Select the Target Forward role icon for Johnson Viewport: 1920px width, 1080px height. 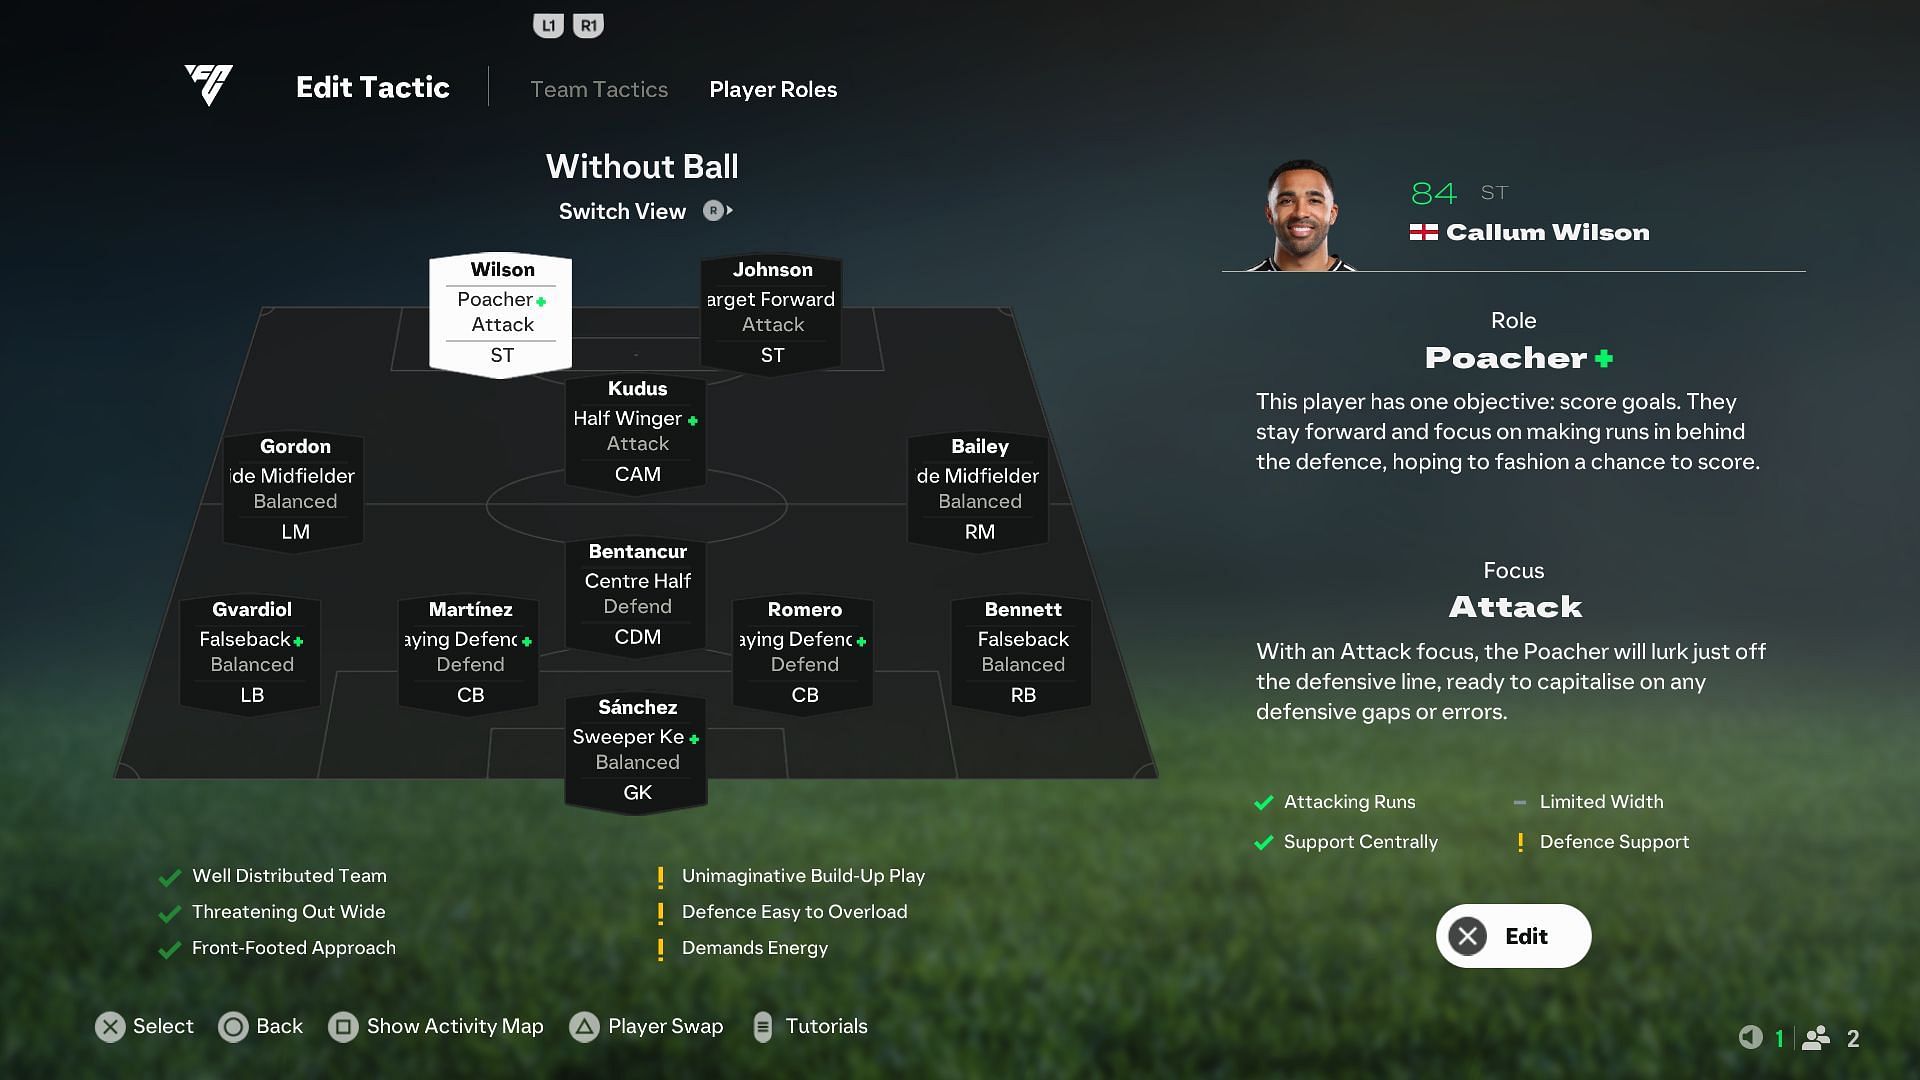771,298
